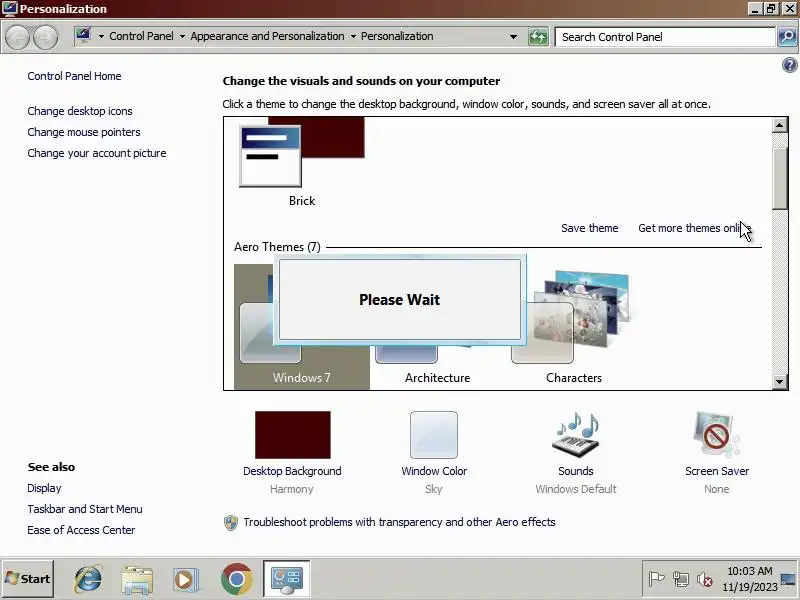Click the green Refresh button
The height and width of the screenshot is (600, 800).
point(538,37)
